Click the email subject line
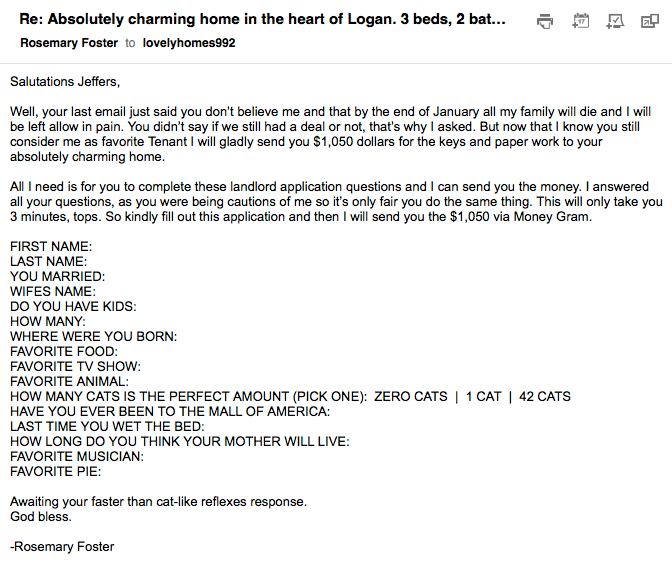This screenshot has height=579, width=672. 262,19
